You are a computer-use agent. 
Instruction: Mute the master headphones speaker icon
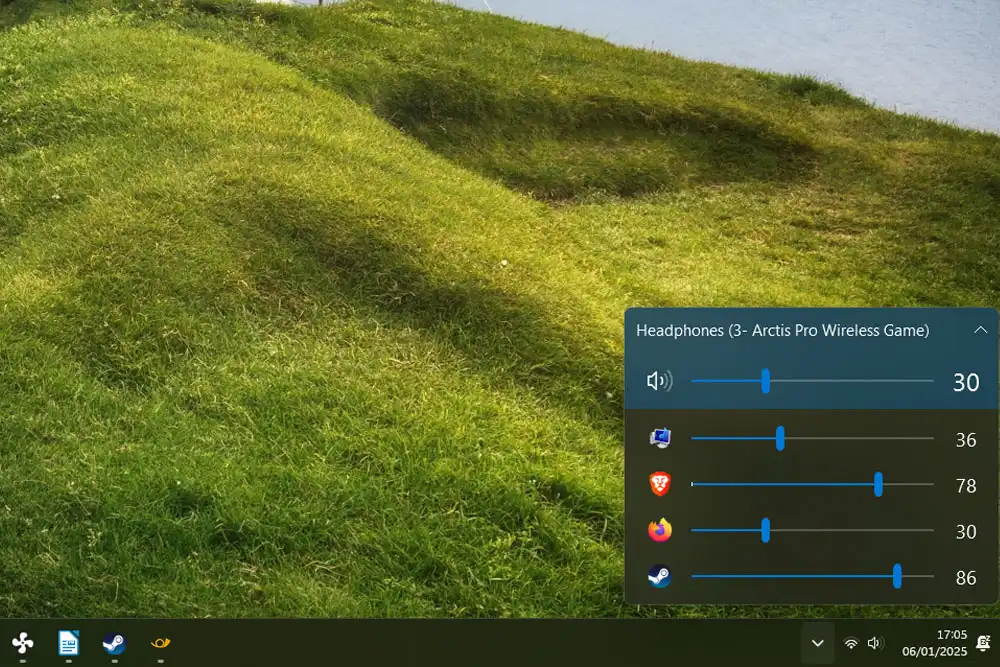pyautogui.click(x=659, y=381)
